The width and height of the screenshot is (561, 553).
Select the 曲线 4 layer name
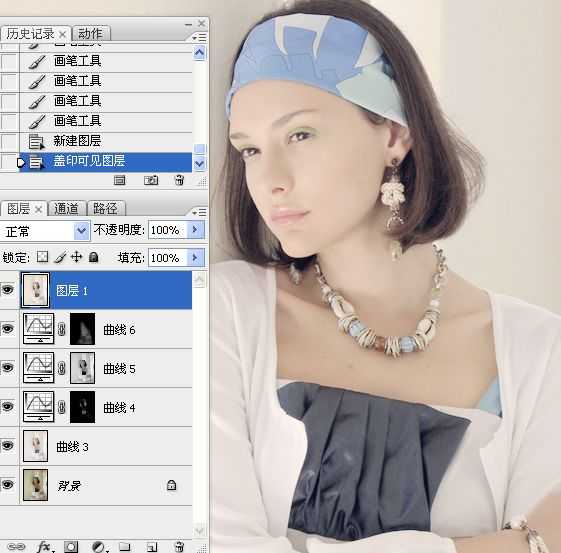coord(119,407)
